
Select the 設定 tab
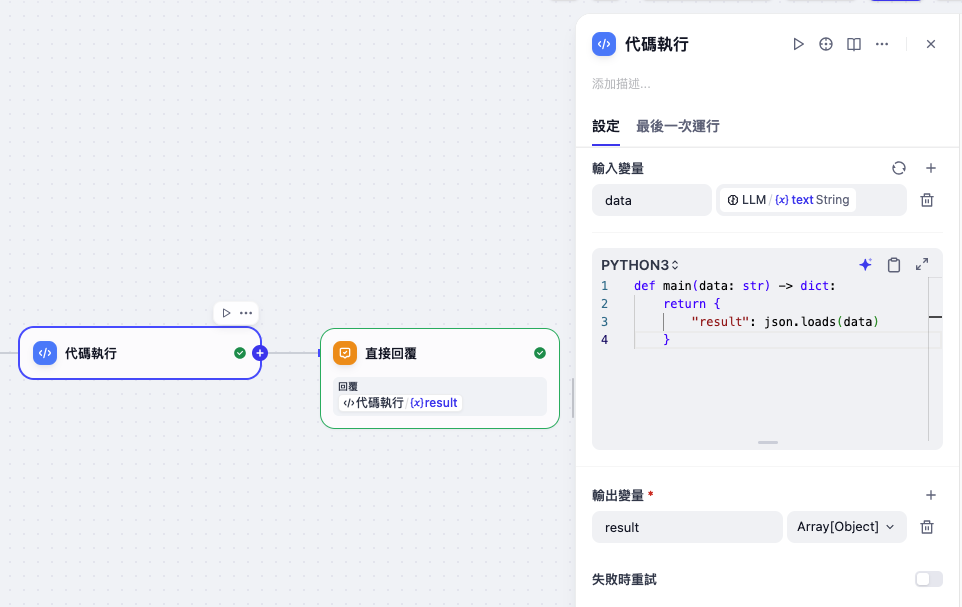606,126
